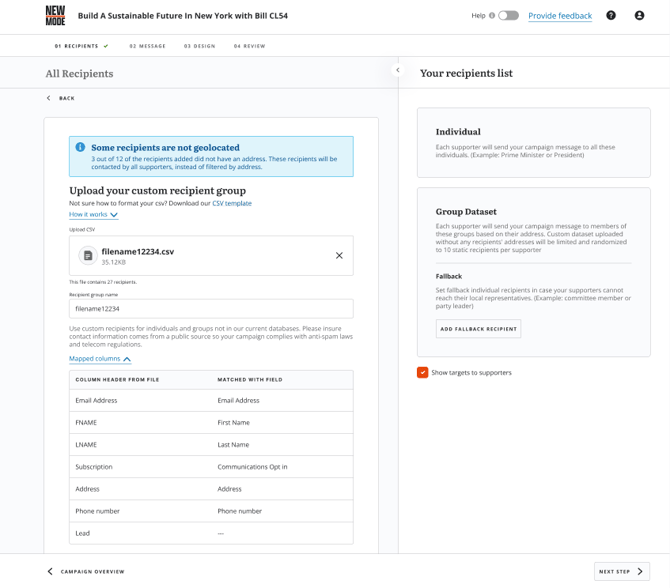Click the Recipient group name field

pyautogui.click(x=211, y=309)
